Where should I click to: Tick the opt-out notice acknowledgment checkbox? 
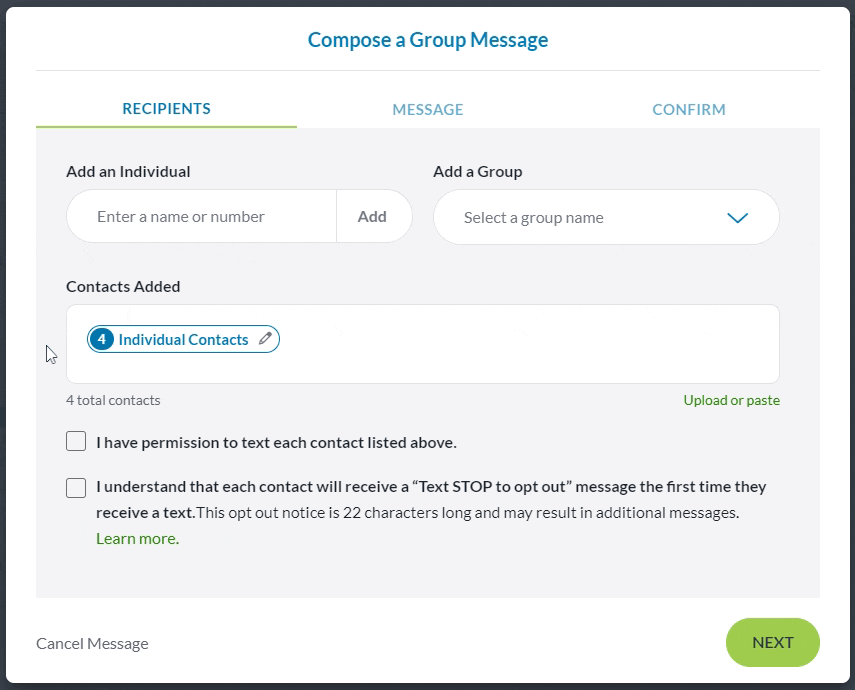(76, 487)
